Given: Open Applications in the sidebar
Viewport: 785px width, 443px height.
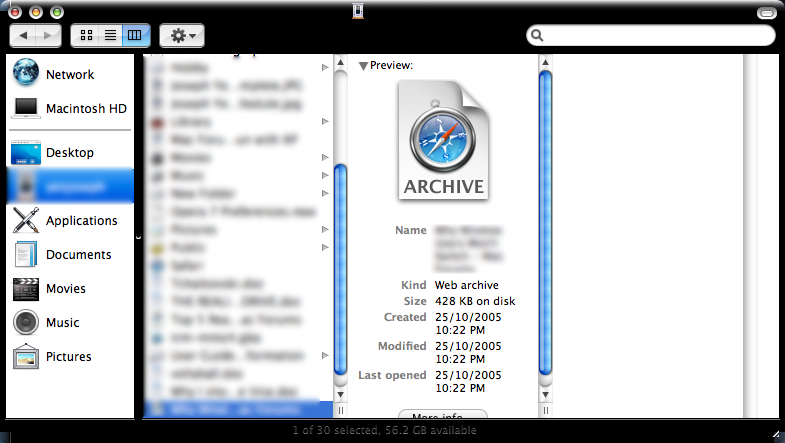Looking at the screenshot, I should tap(70, 220).
